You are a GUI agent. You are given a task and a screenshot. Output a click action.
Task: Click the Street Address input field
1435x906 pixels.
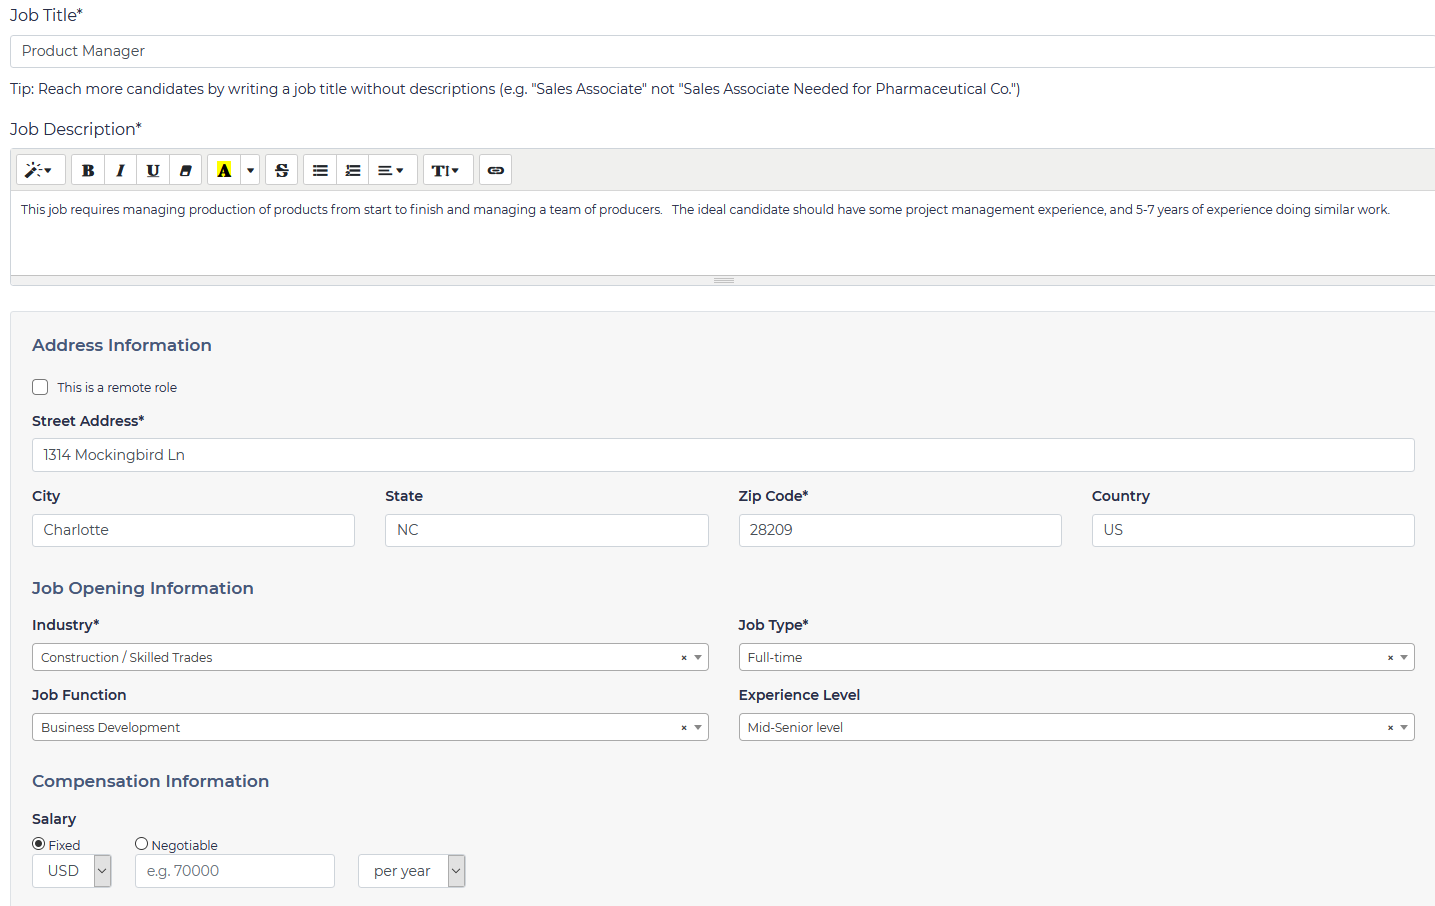tap(722, 455)
